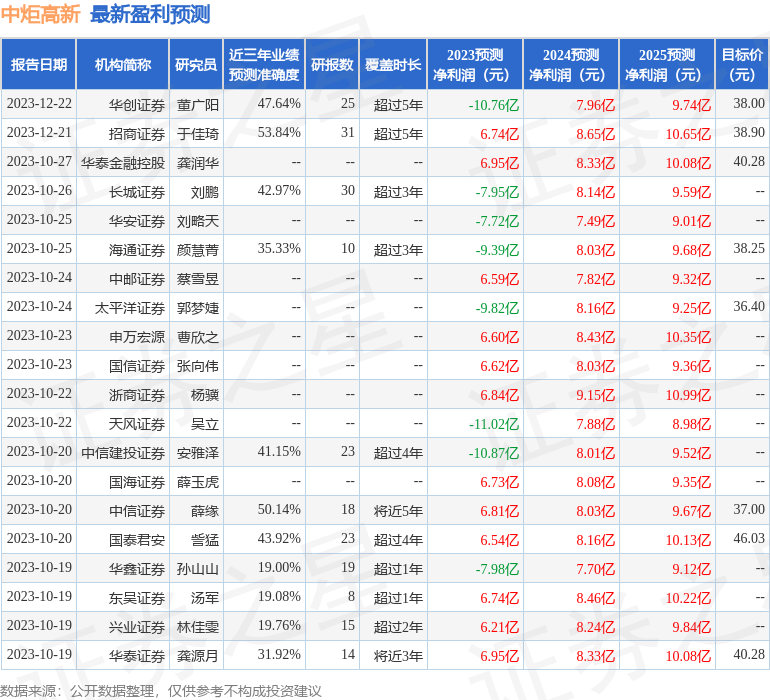Click the 最新盈利预测 heading
Image resolution: width=770 pixels, height=700 pixels.
click(x=150, y=14)
